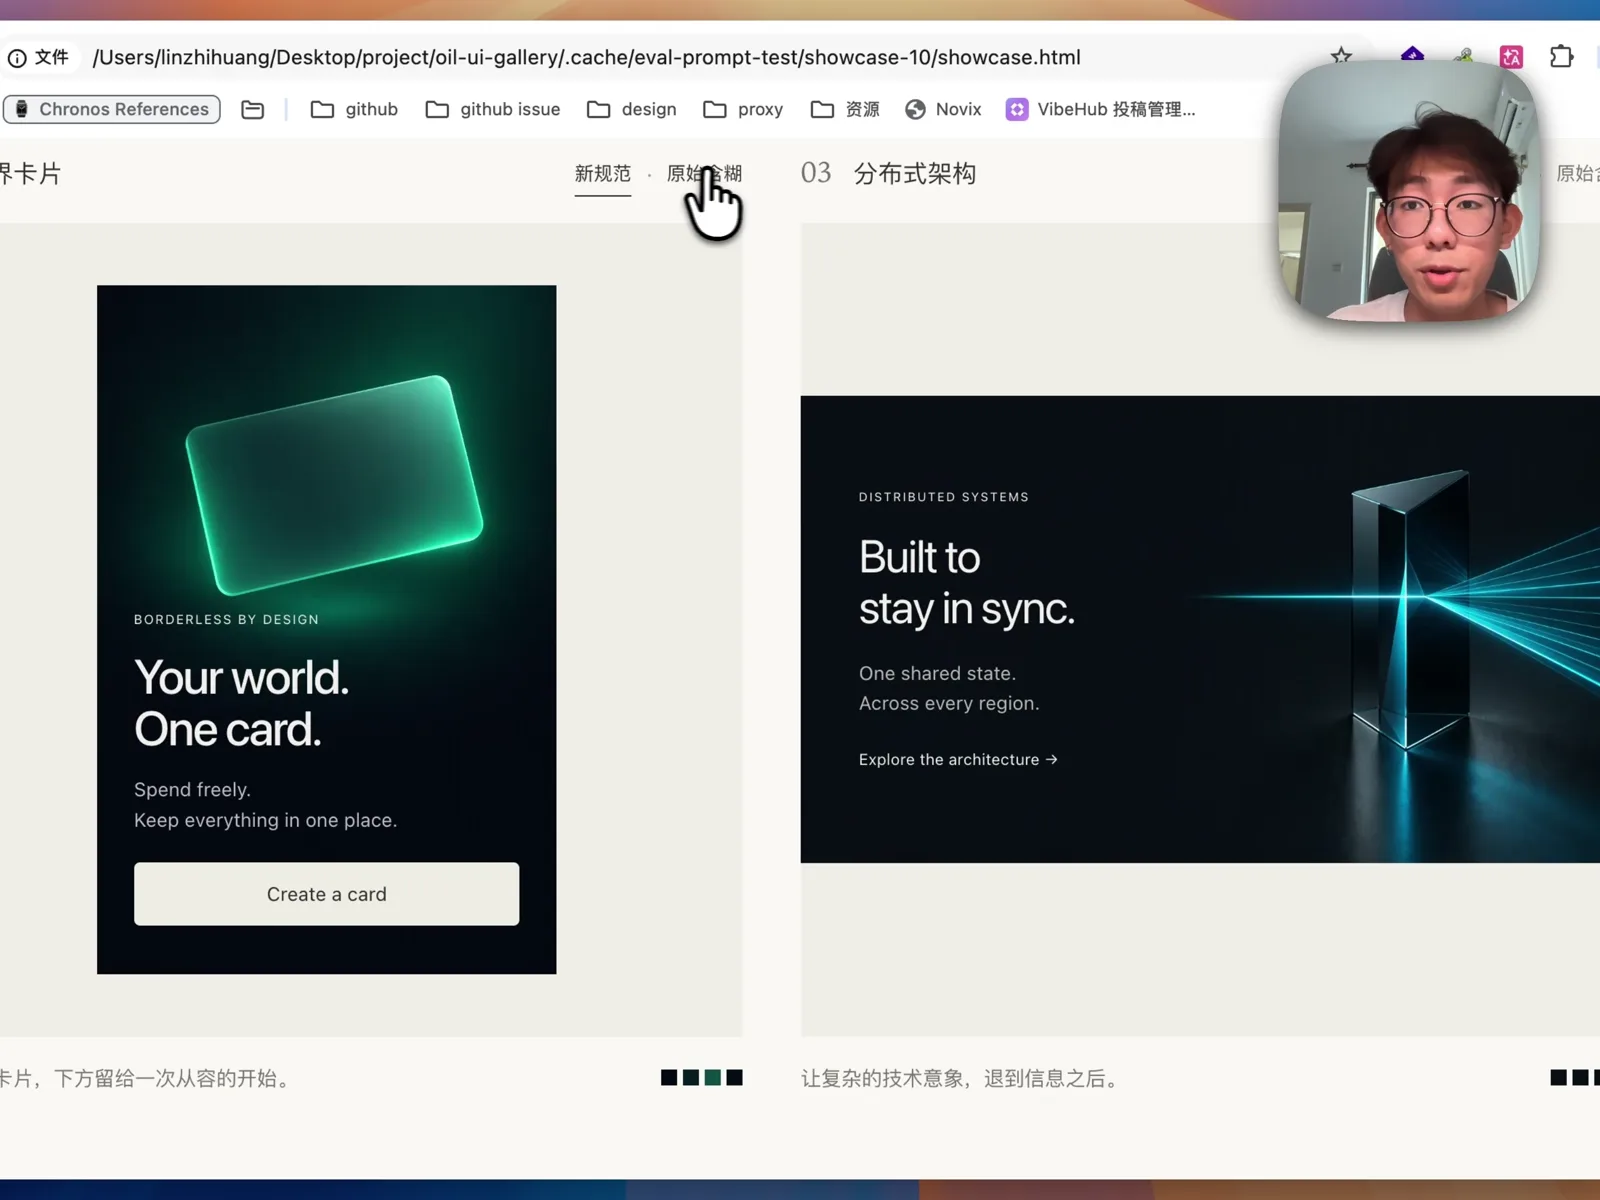The height and width of the screenshot is (1200, 1600).
Task: Open the Novix bookmark
Action: coord(943,109)
